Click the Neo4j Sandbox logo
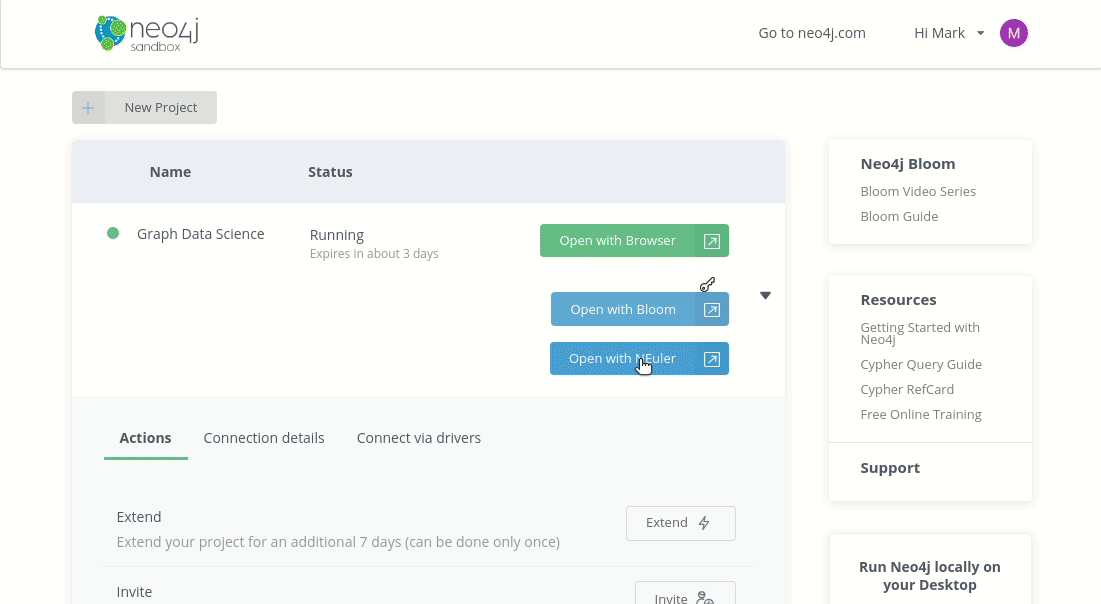The image size is (1101, 604). click(145, 33)
